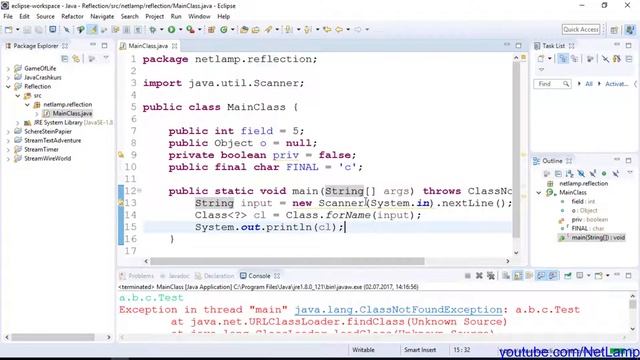Click the Run Last Tool icon
Image resolution: width=640 pixels, height=360 pixels.
tap(190, 29)
